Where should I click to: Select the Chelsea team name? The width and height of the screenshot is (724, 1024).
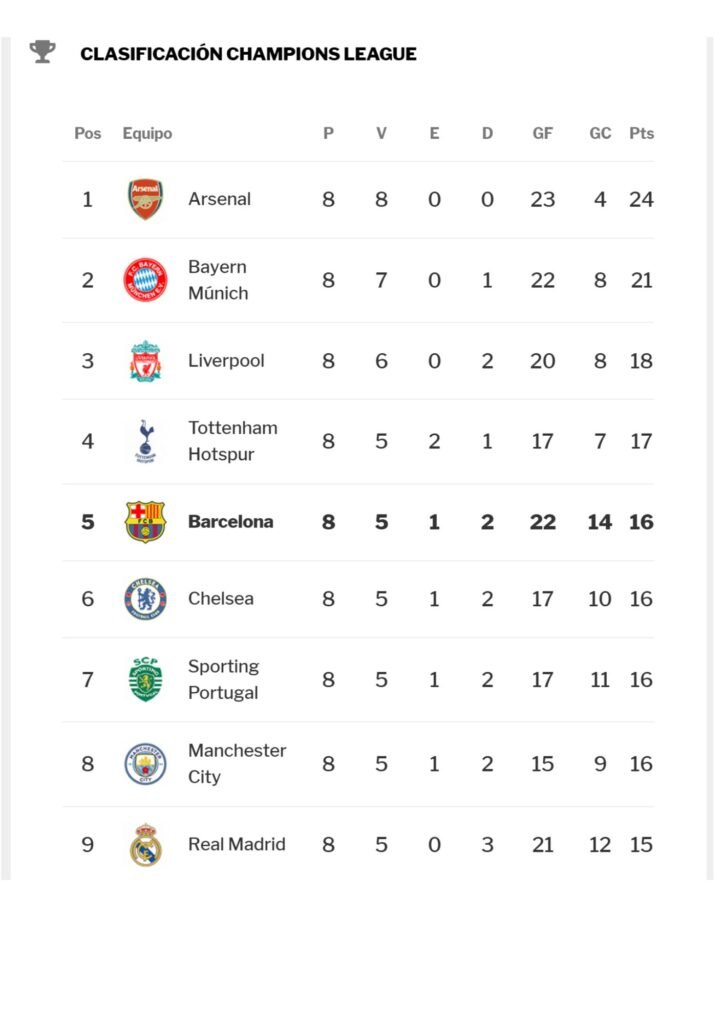221,599
